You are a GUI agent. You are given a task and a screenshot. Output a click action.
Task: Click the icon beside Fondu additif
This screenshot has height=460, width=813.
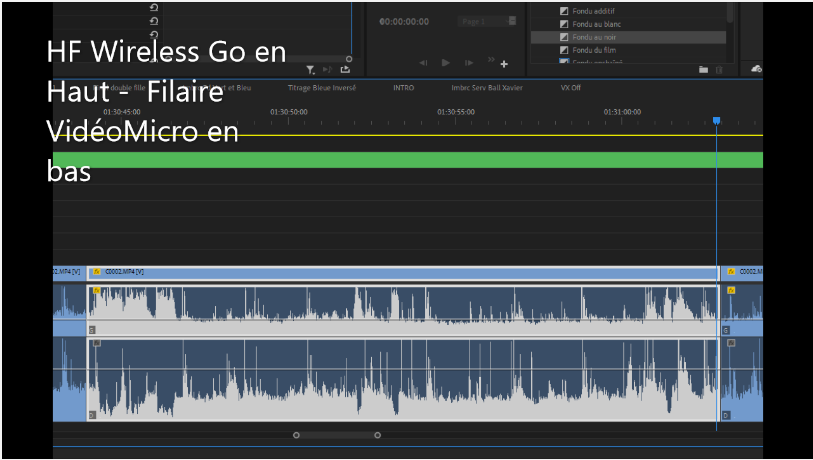[564, 11]
